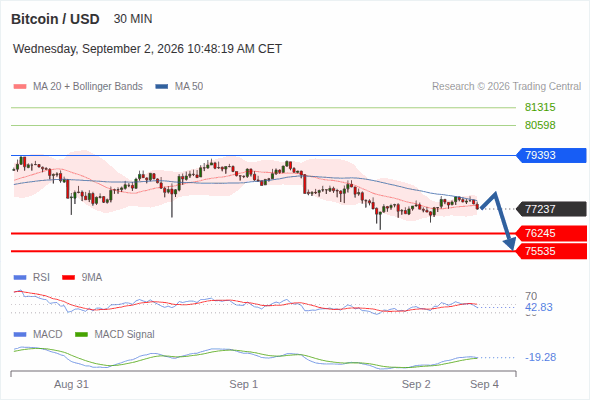Click the Sep 2 date axis label
The height and width of the screenshot is (400, 590).
pyautogui.click(x=416, y=384)
